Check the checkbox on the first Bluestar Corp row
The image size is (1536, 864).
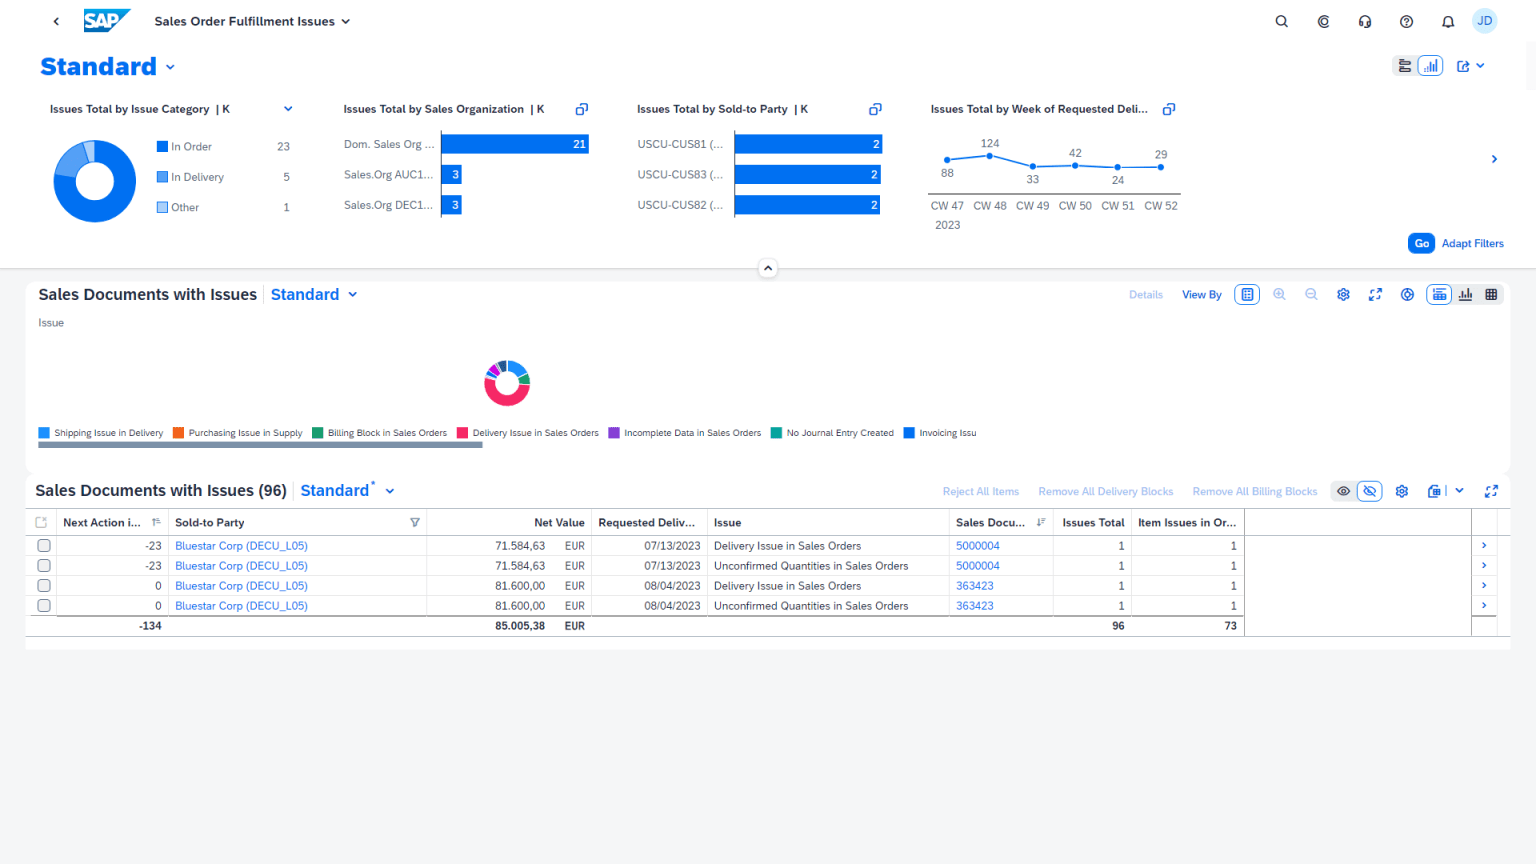[x=43, y=545]
